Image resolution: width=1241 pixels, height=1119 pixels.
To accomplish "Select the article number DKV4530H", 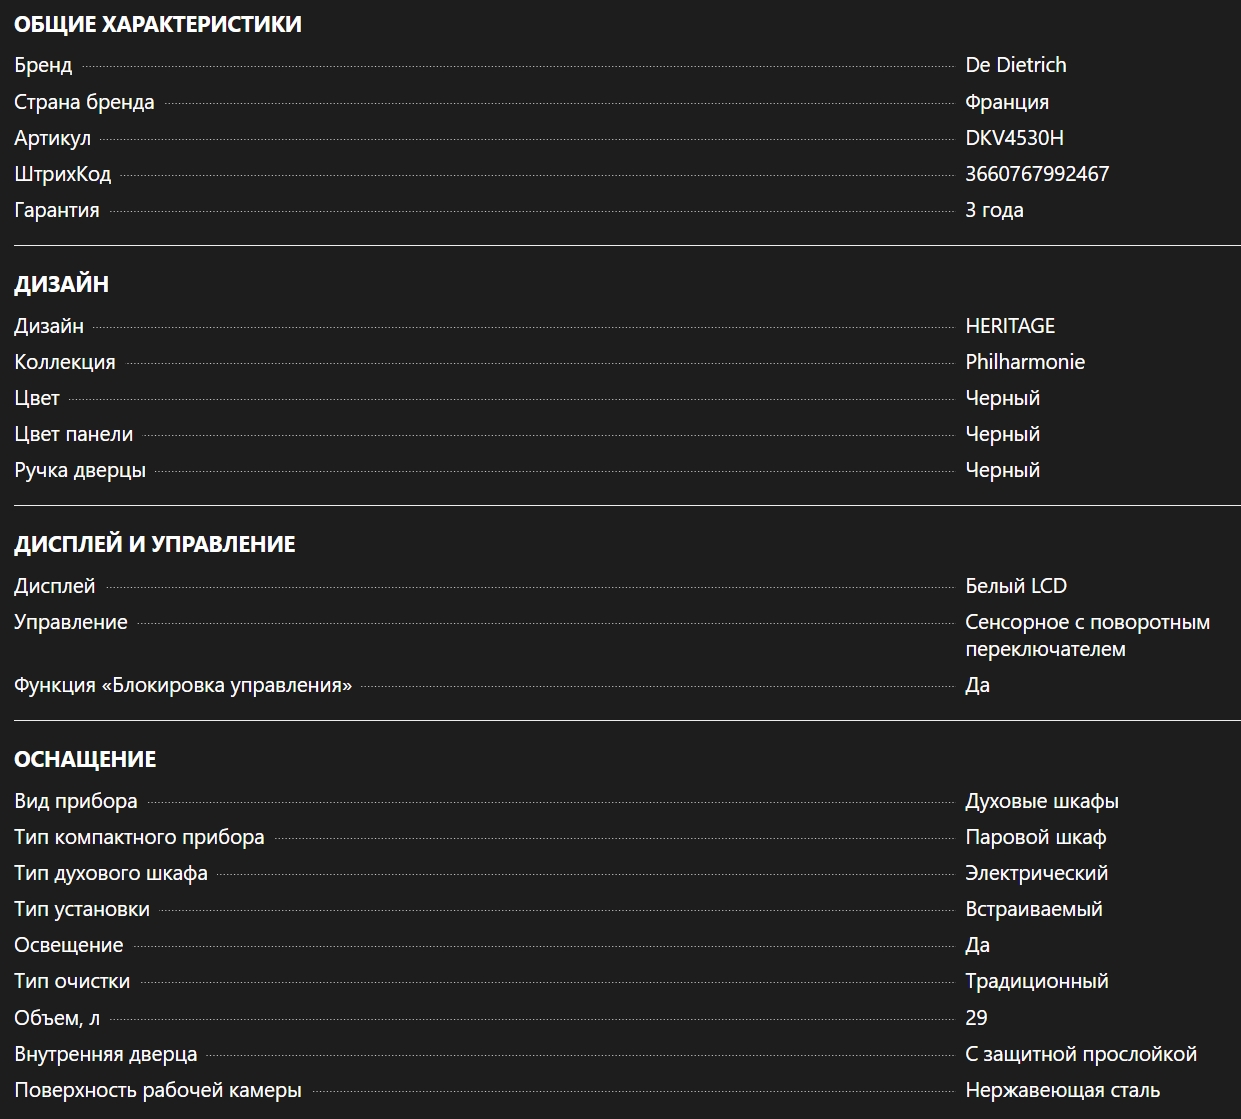I will tap(1014, 138).
